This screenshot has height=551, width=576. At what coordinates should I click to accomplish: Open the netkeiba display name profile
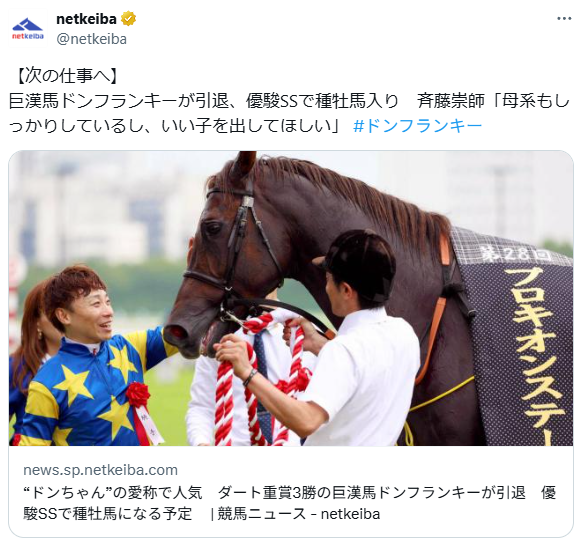click(x=86, y=19)
